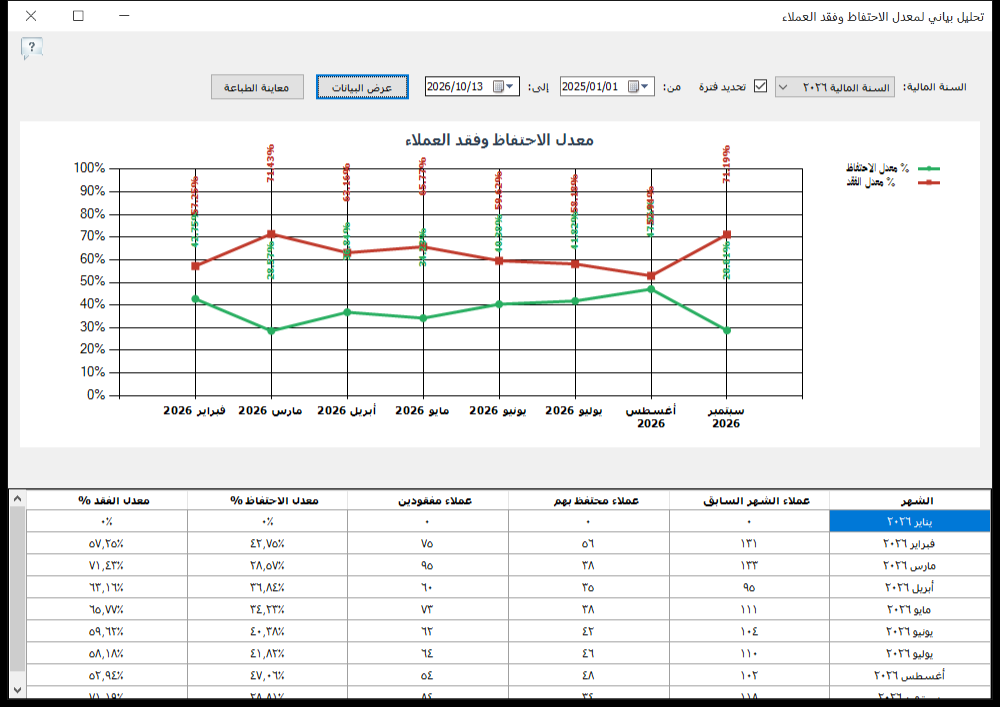Click عرض البيانات button
Screen dimensions: 1000x707
click(x=362, y=87)
